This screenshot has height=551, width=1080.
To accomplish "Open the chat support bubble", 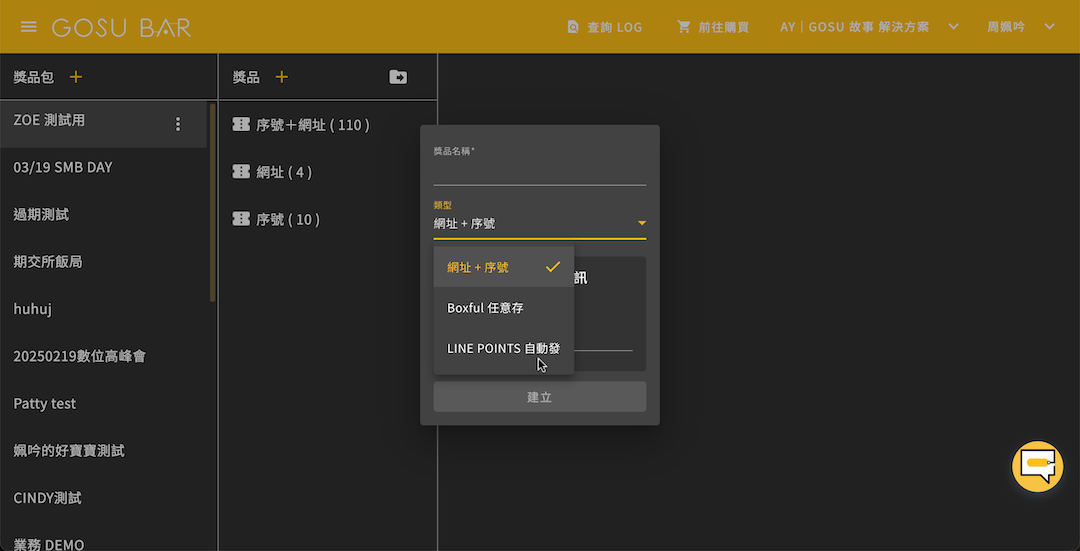I will pyautogui.click(x=1037, y=466).
